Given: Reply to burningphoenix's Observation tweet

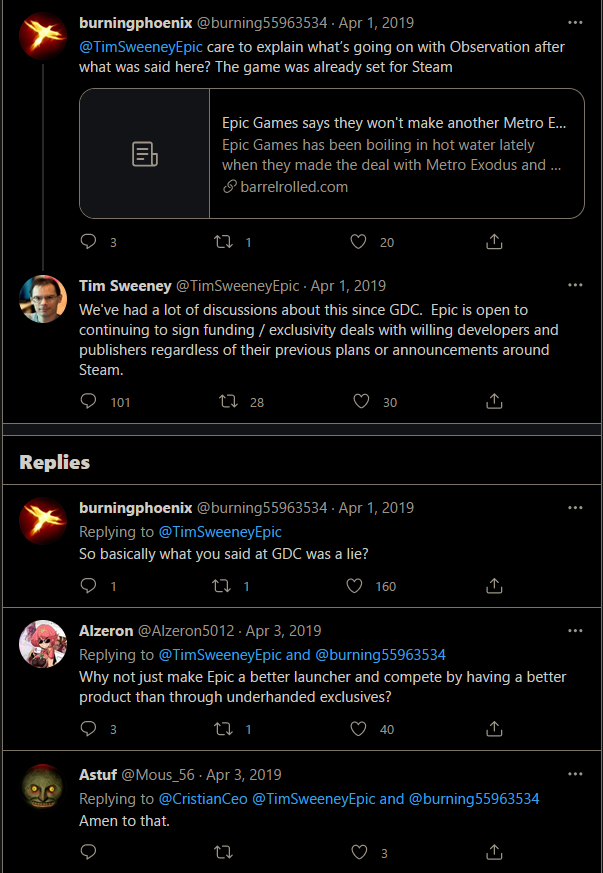Looking at the screenshot, I should click(x=88, y=241).
